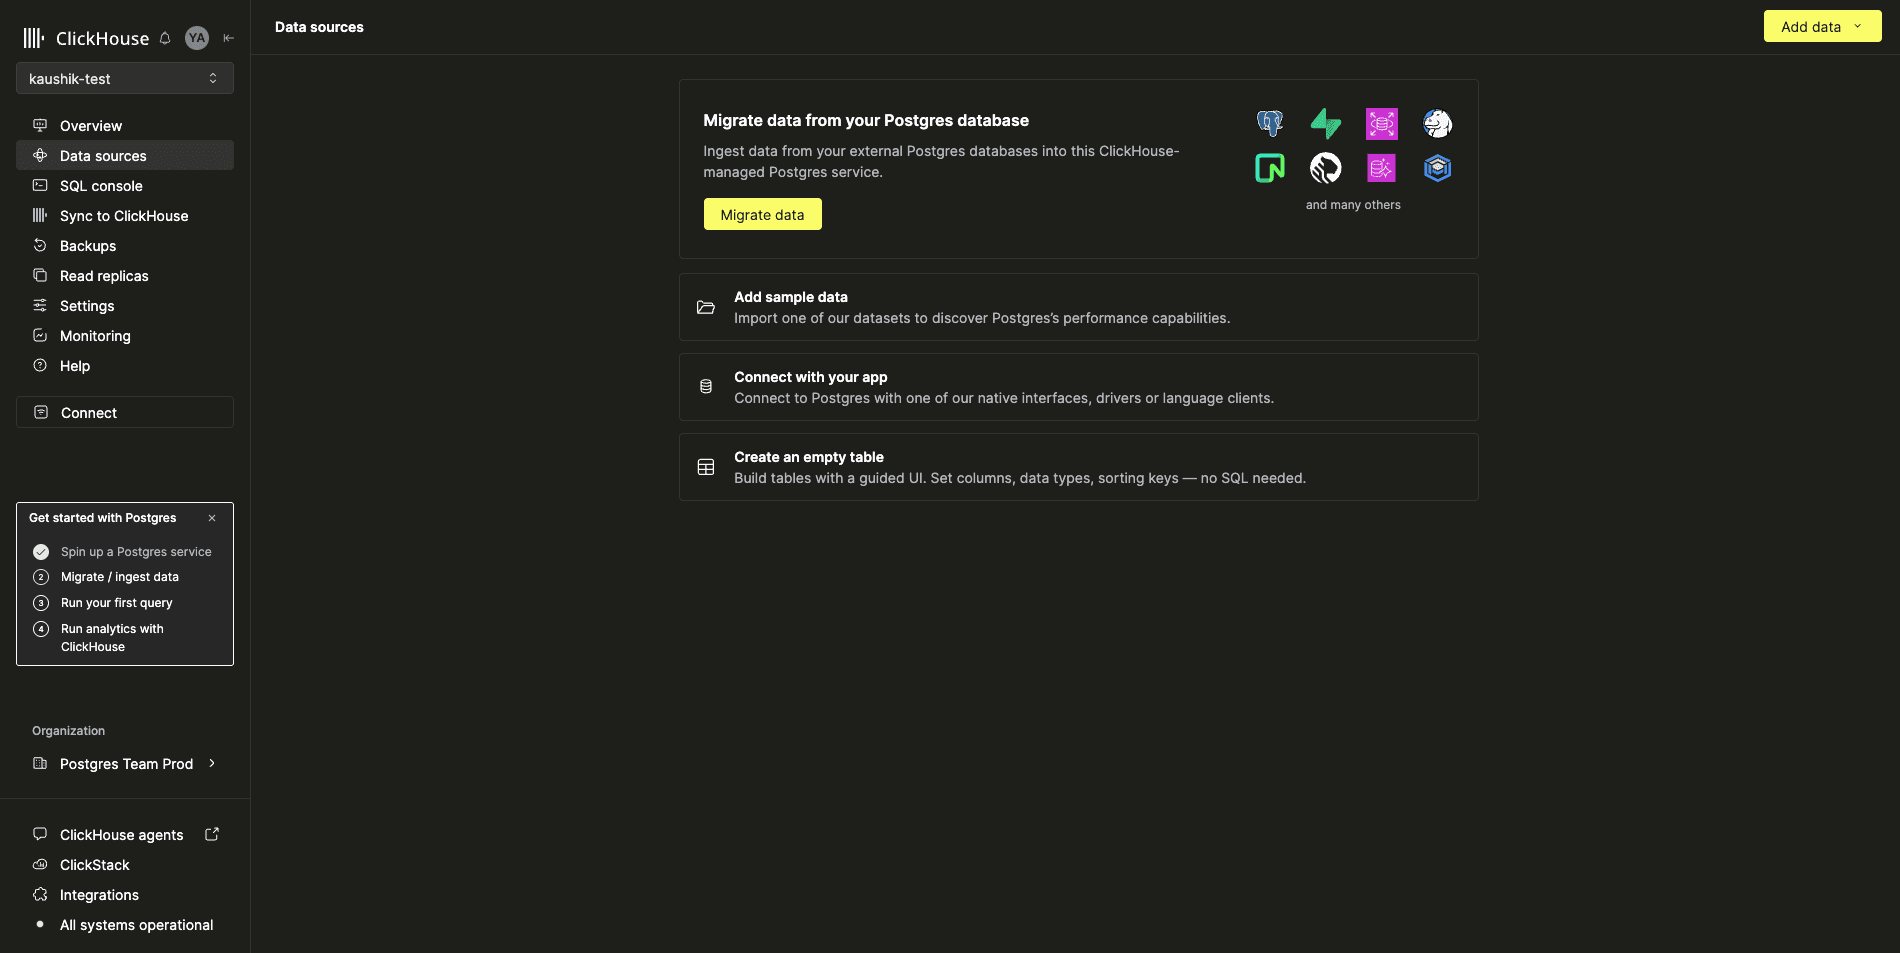Click the hippo logo in the migration card
This screenshot has width=1900, height=953.
1438,124
